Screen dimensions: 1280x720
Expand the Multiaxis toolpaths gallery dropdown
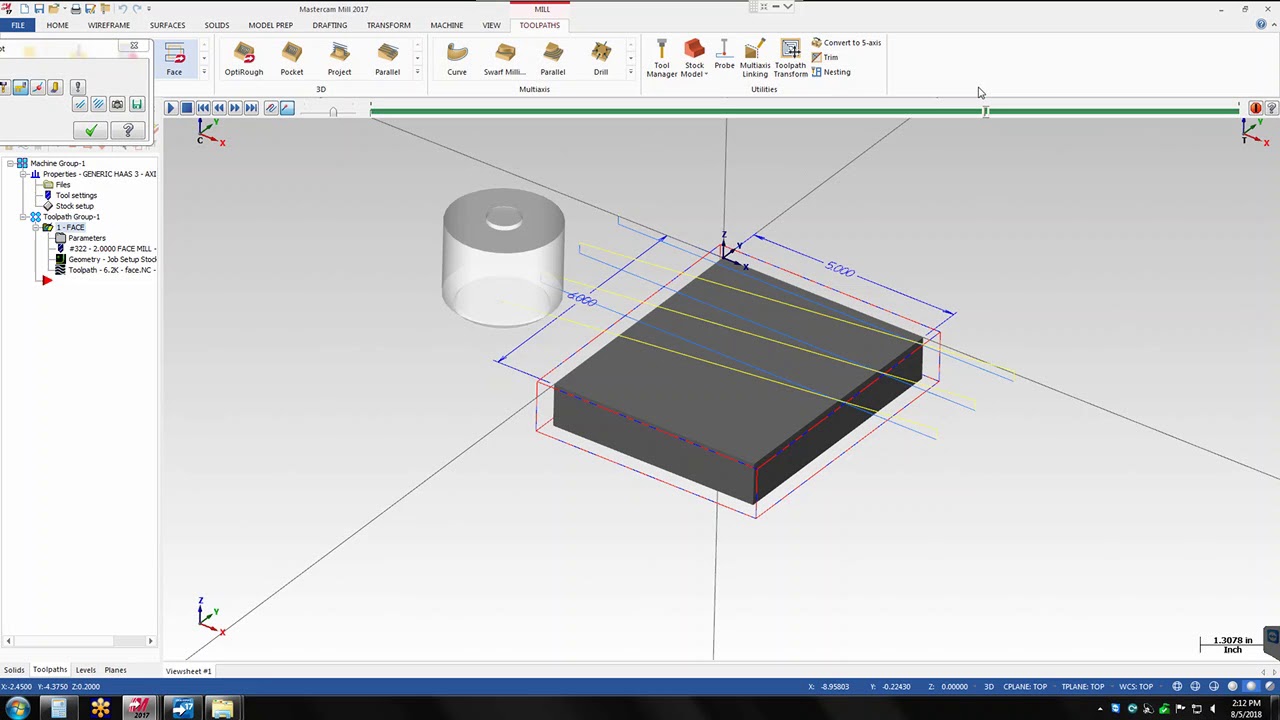630,72
